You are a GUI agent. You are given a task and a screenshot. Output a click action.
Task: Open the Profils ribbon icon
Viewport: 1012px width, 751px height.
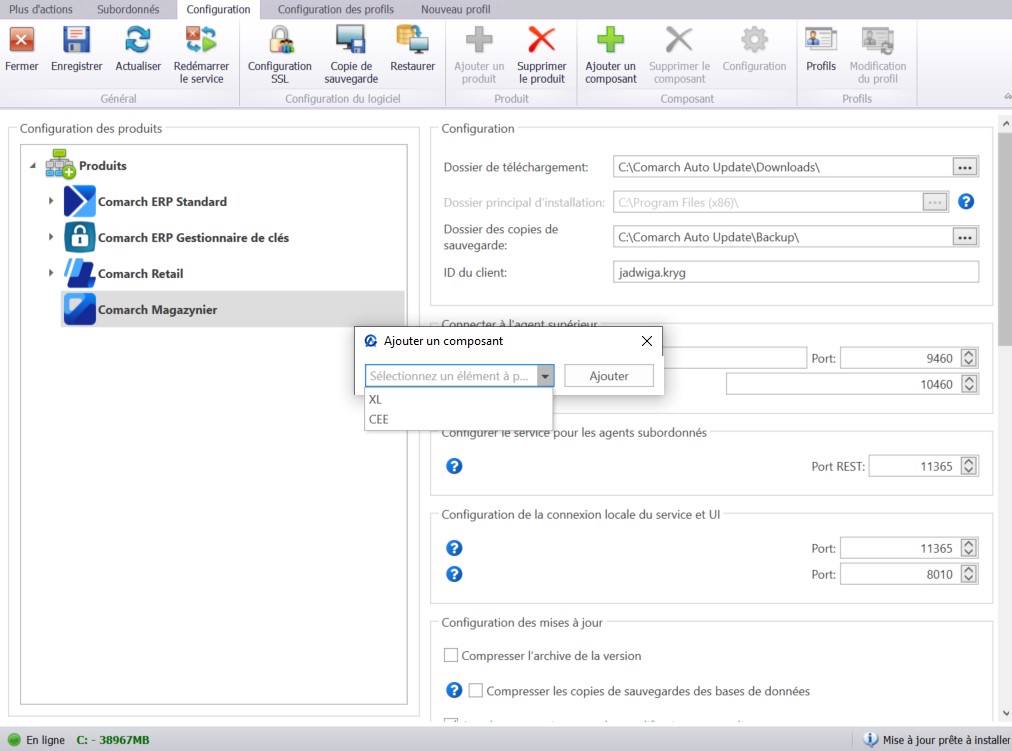point(820,40)
